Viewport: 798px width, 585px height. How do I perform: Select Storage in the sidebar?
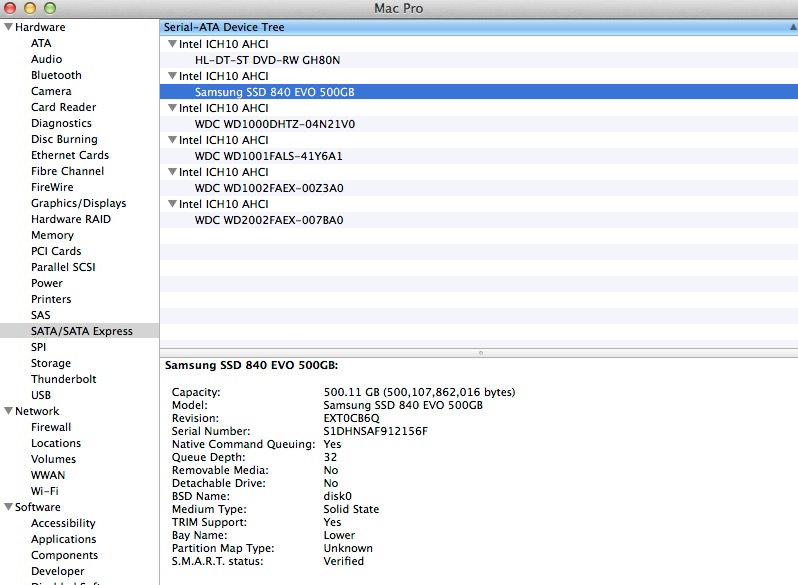(51, 363)
